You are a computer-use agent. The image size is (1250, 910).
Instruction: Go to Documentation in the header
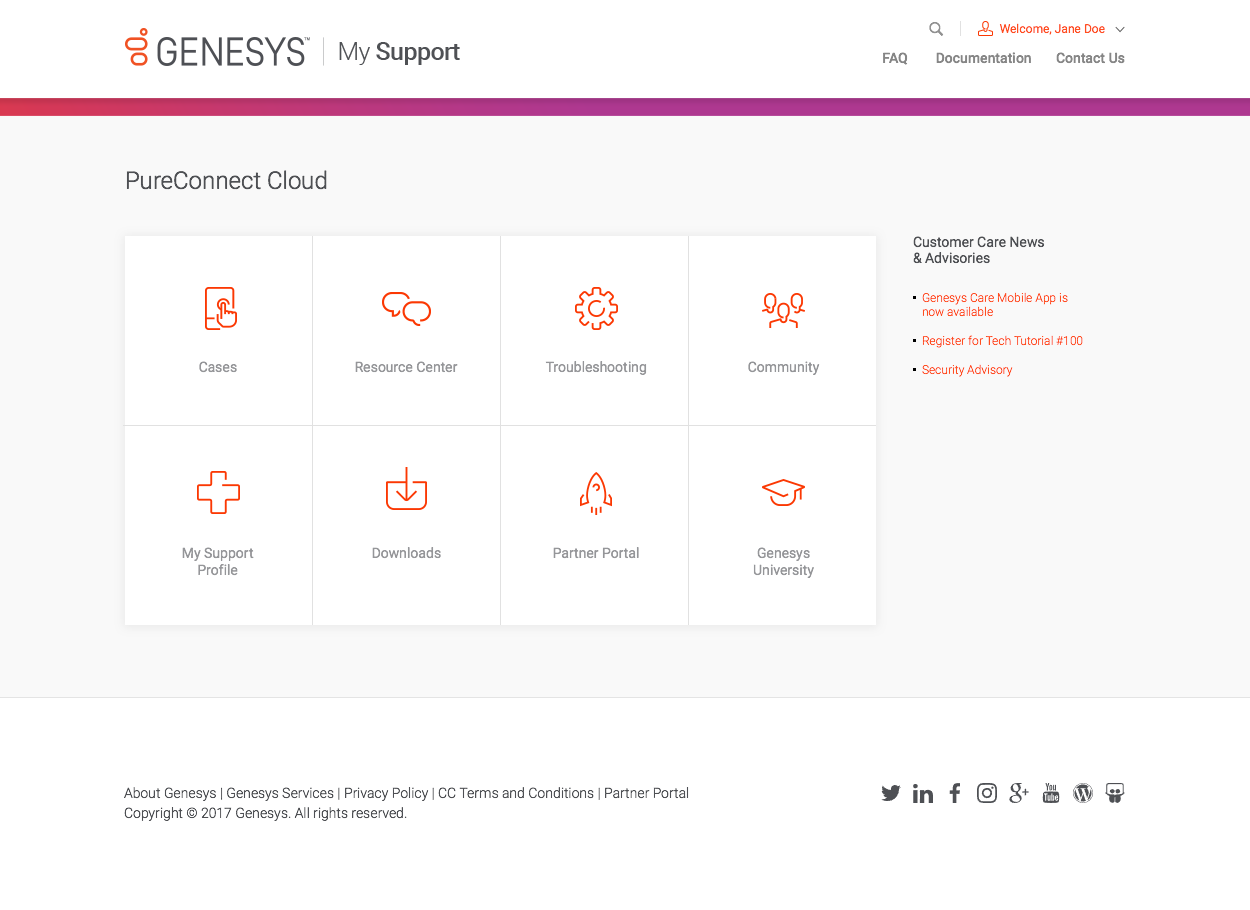point(983,58)
